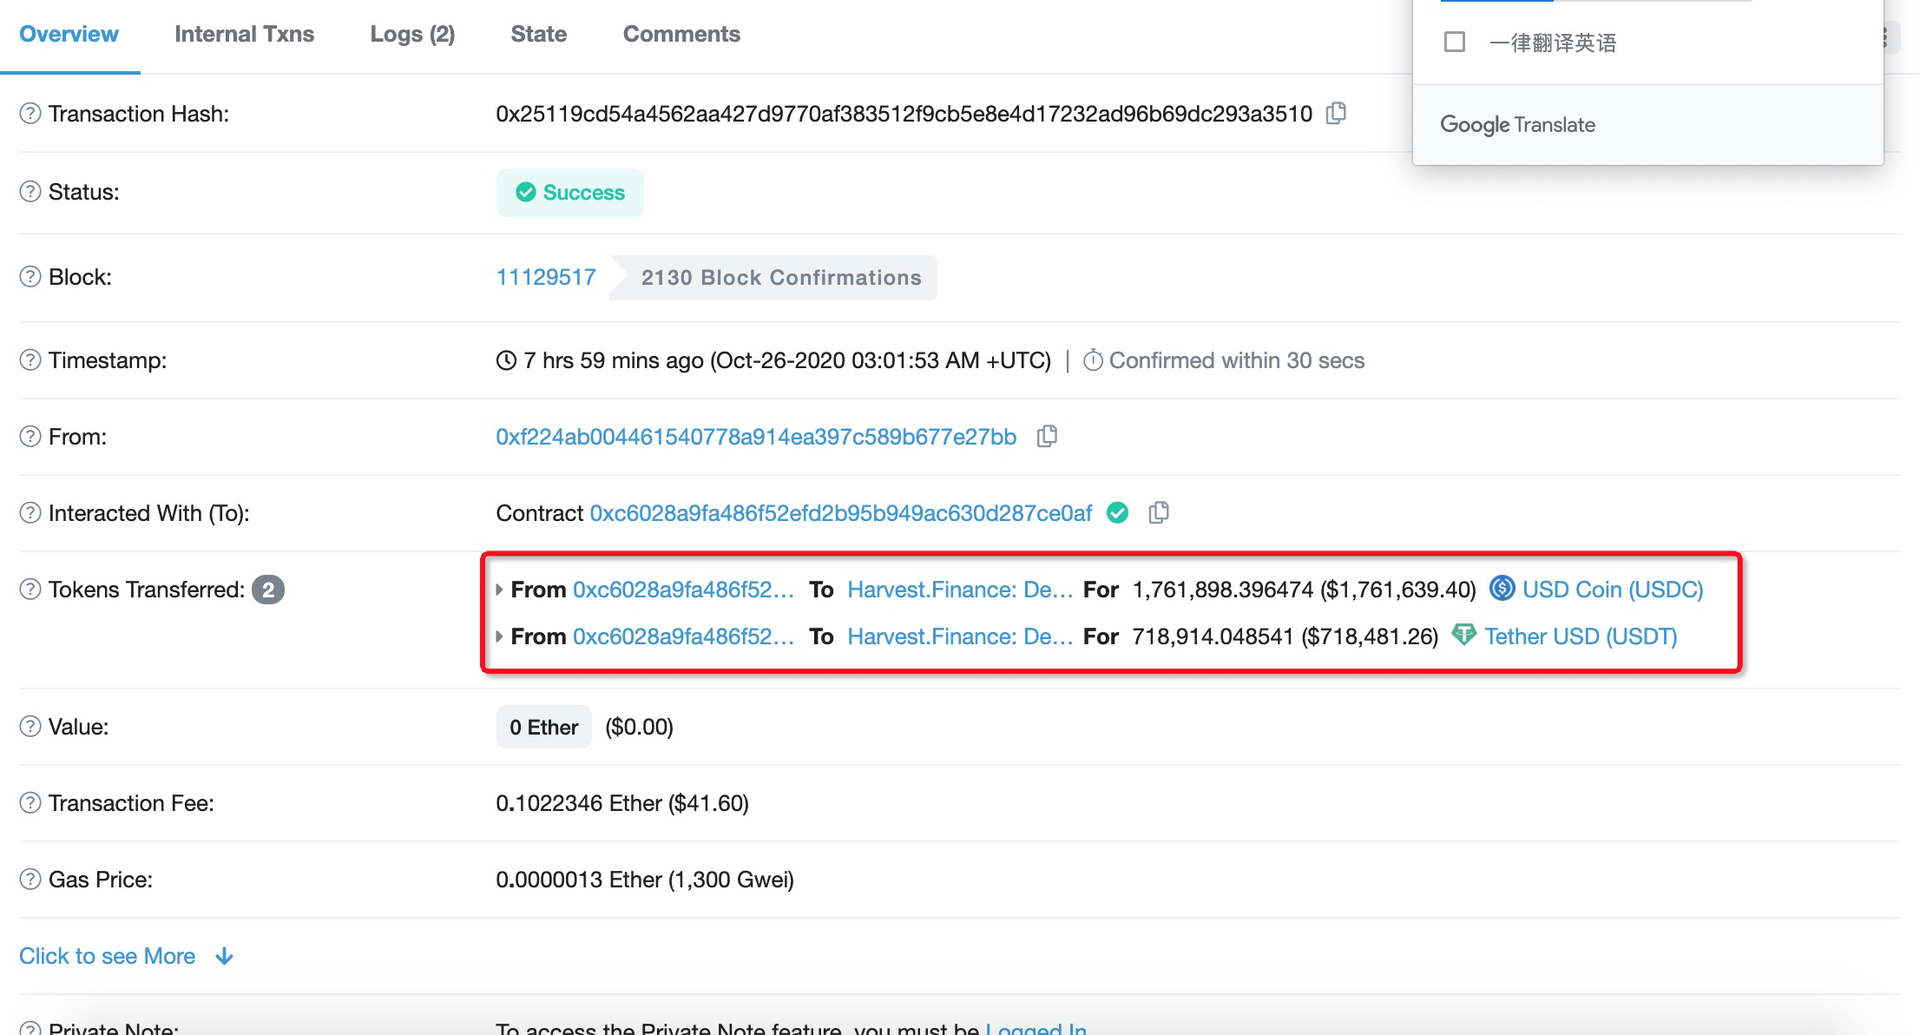Open block 11129517 link
Image resolution: width=1920 pixels, height=1035 pixels.
tap(546, 277)
